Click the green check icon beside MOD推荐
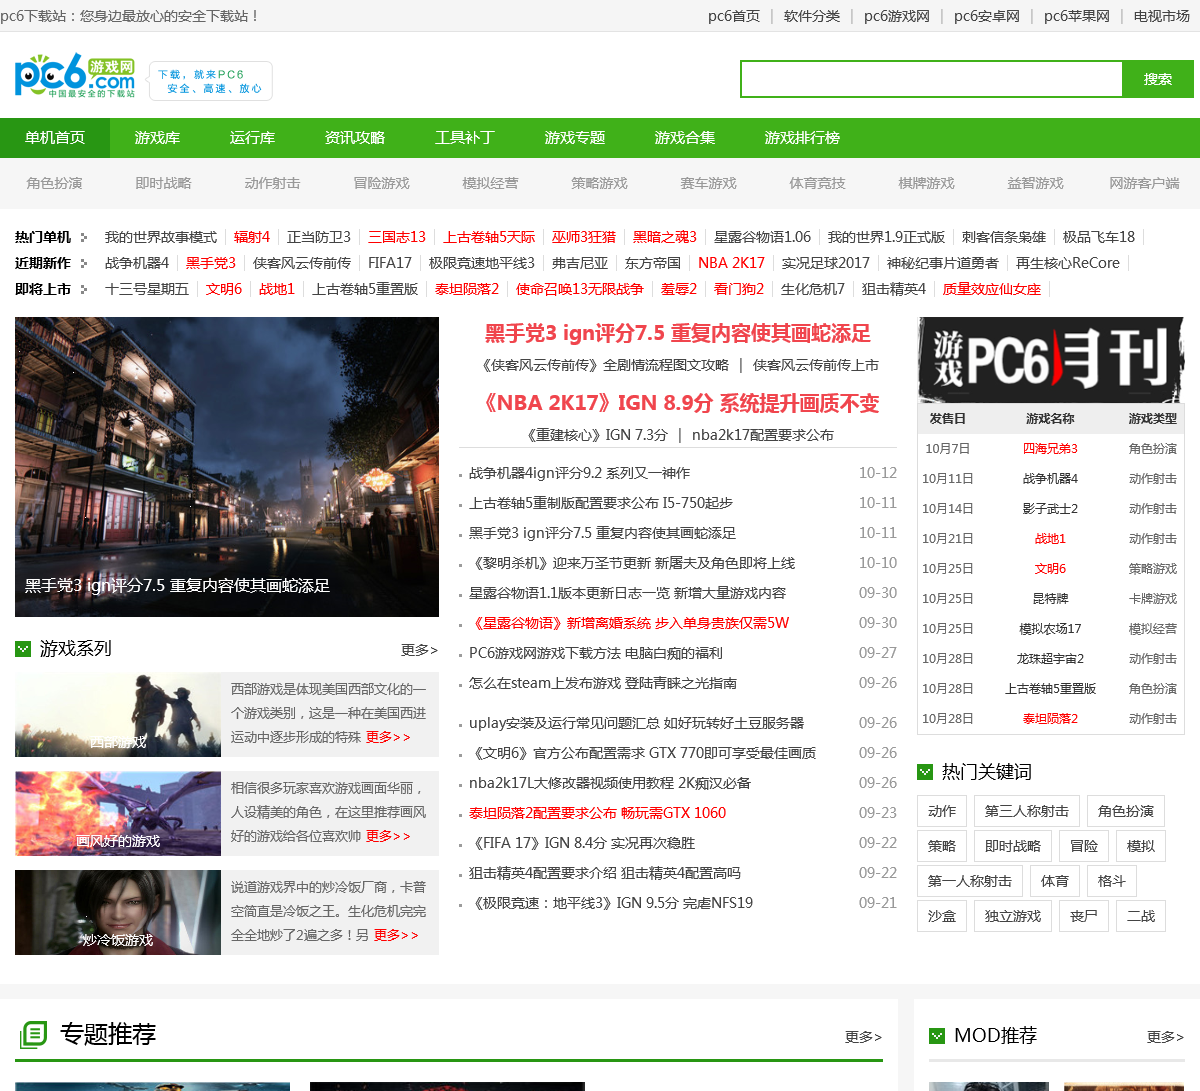 click(x=937, y=1036)
